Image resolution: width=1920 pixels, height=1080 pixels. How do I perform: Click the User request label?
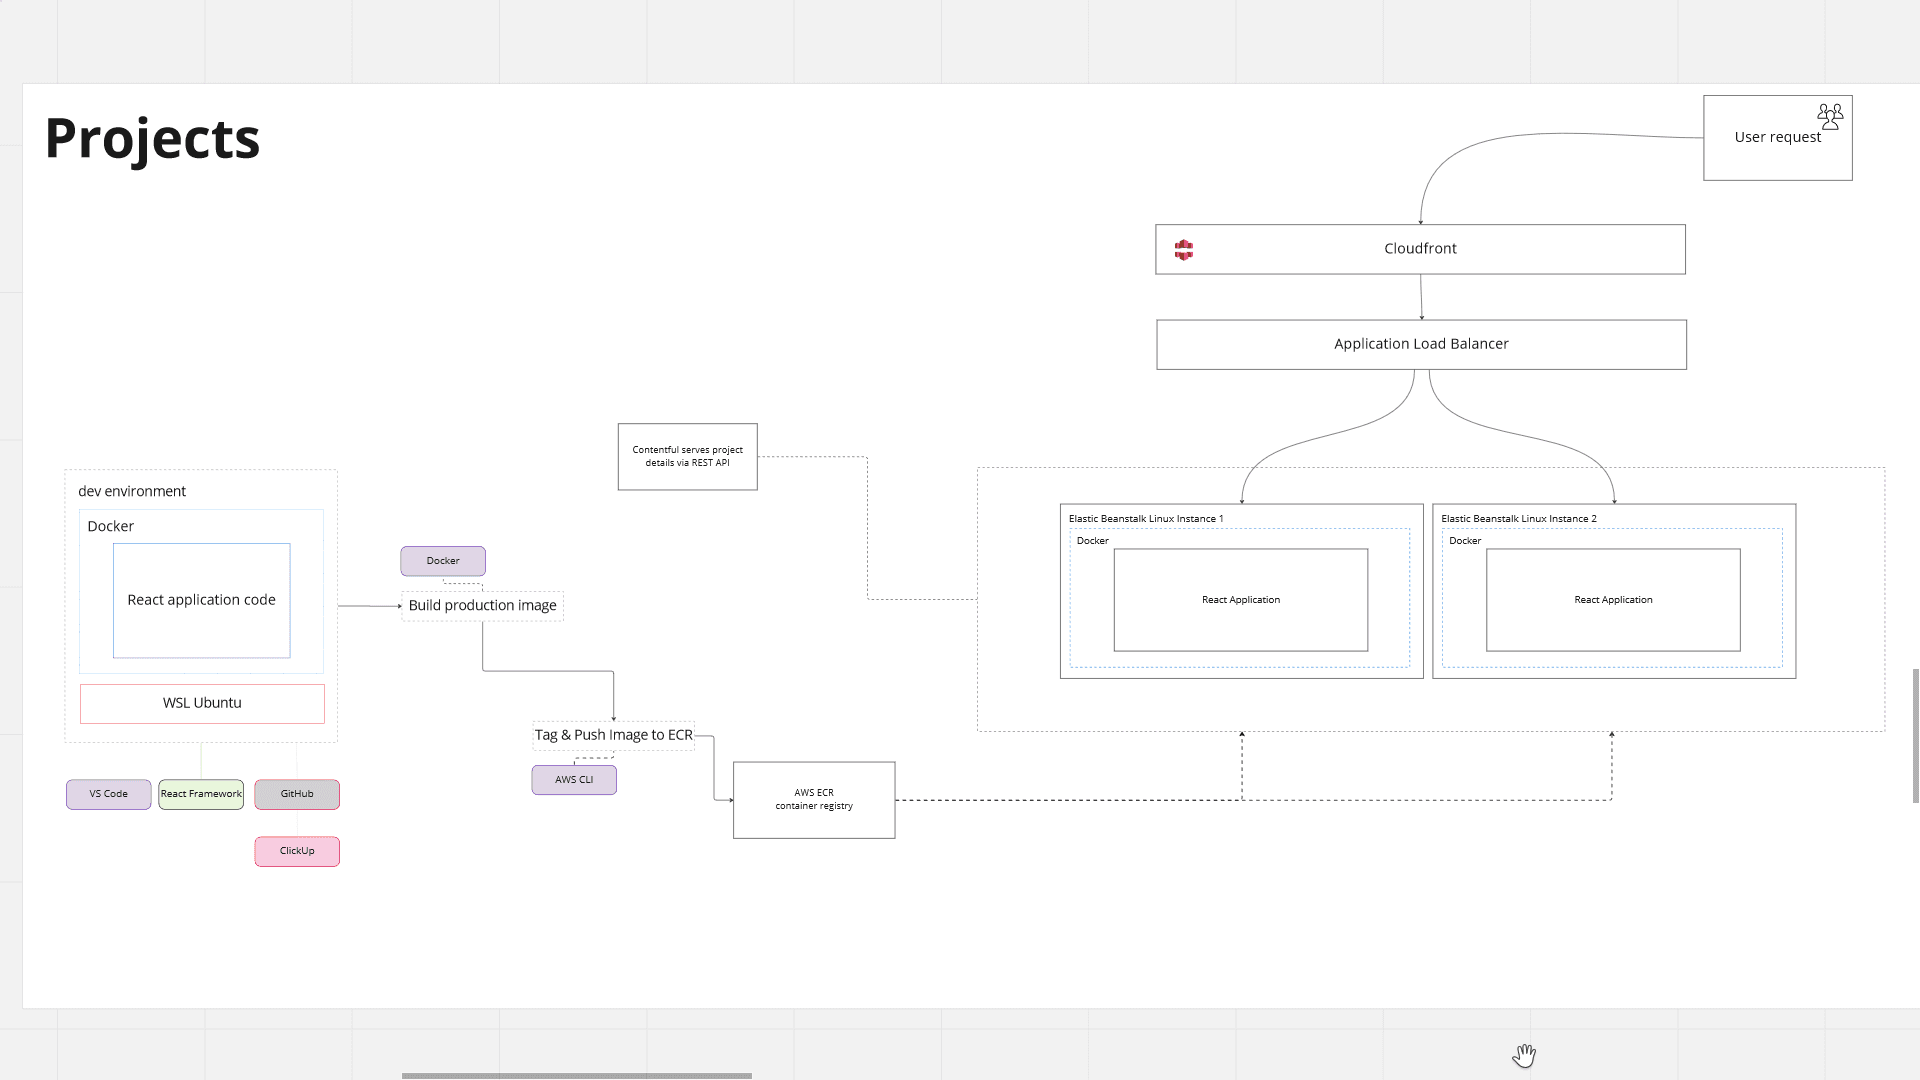point(1777,137)
